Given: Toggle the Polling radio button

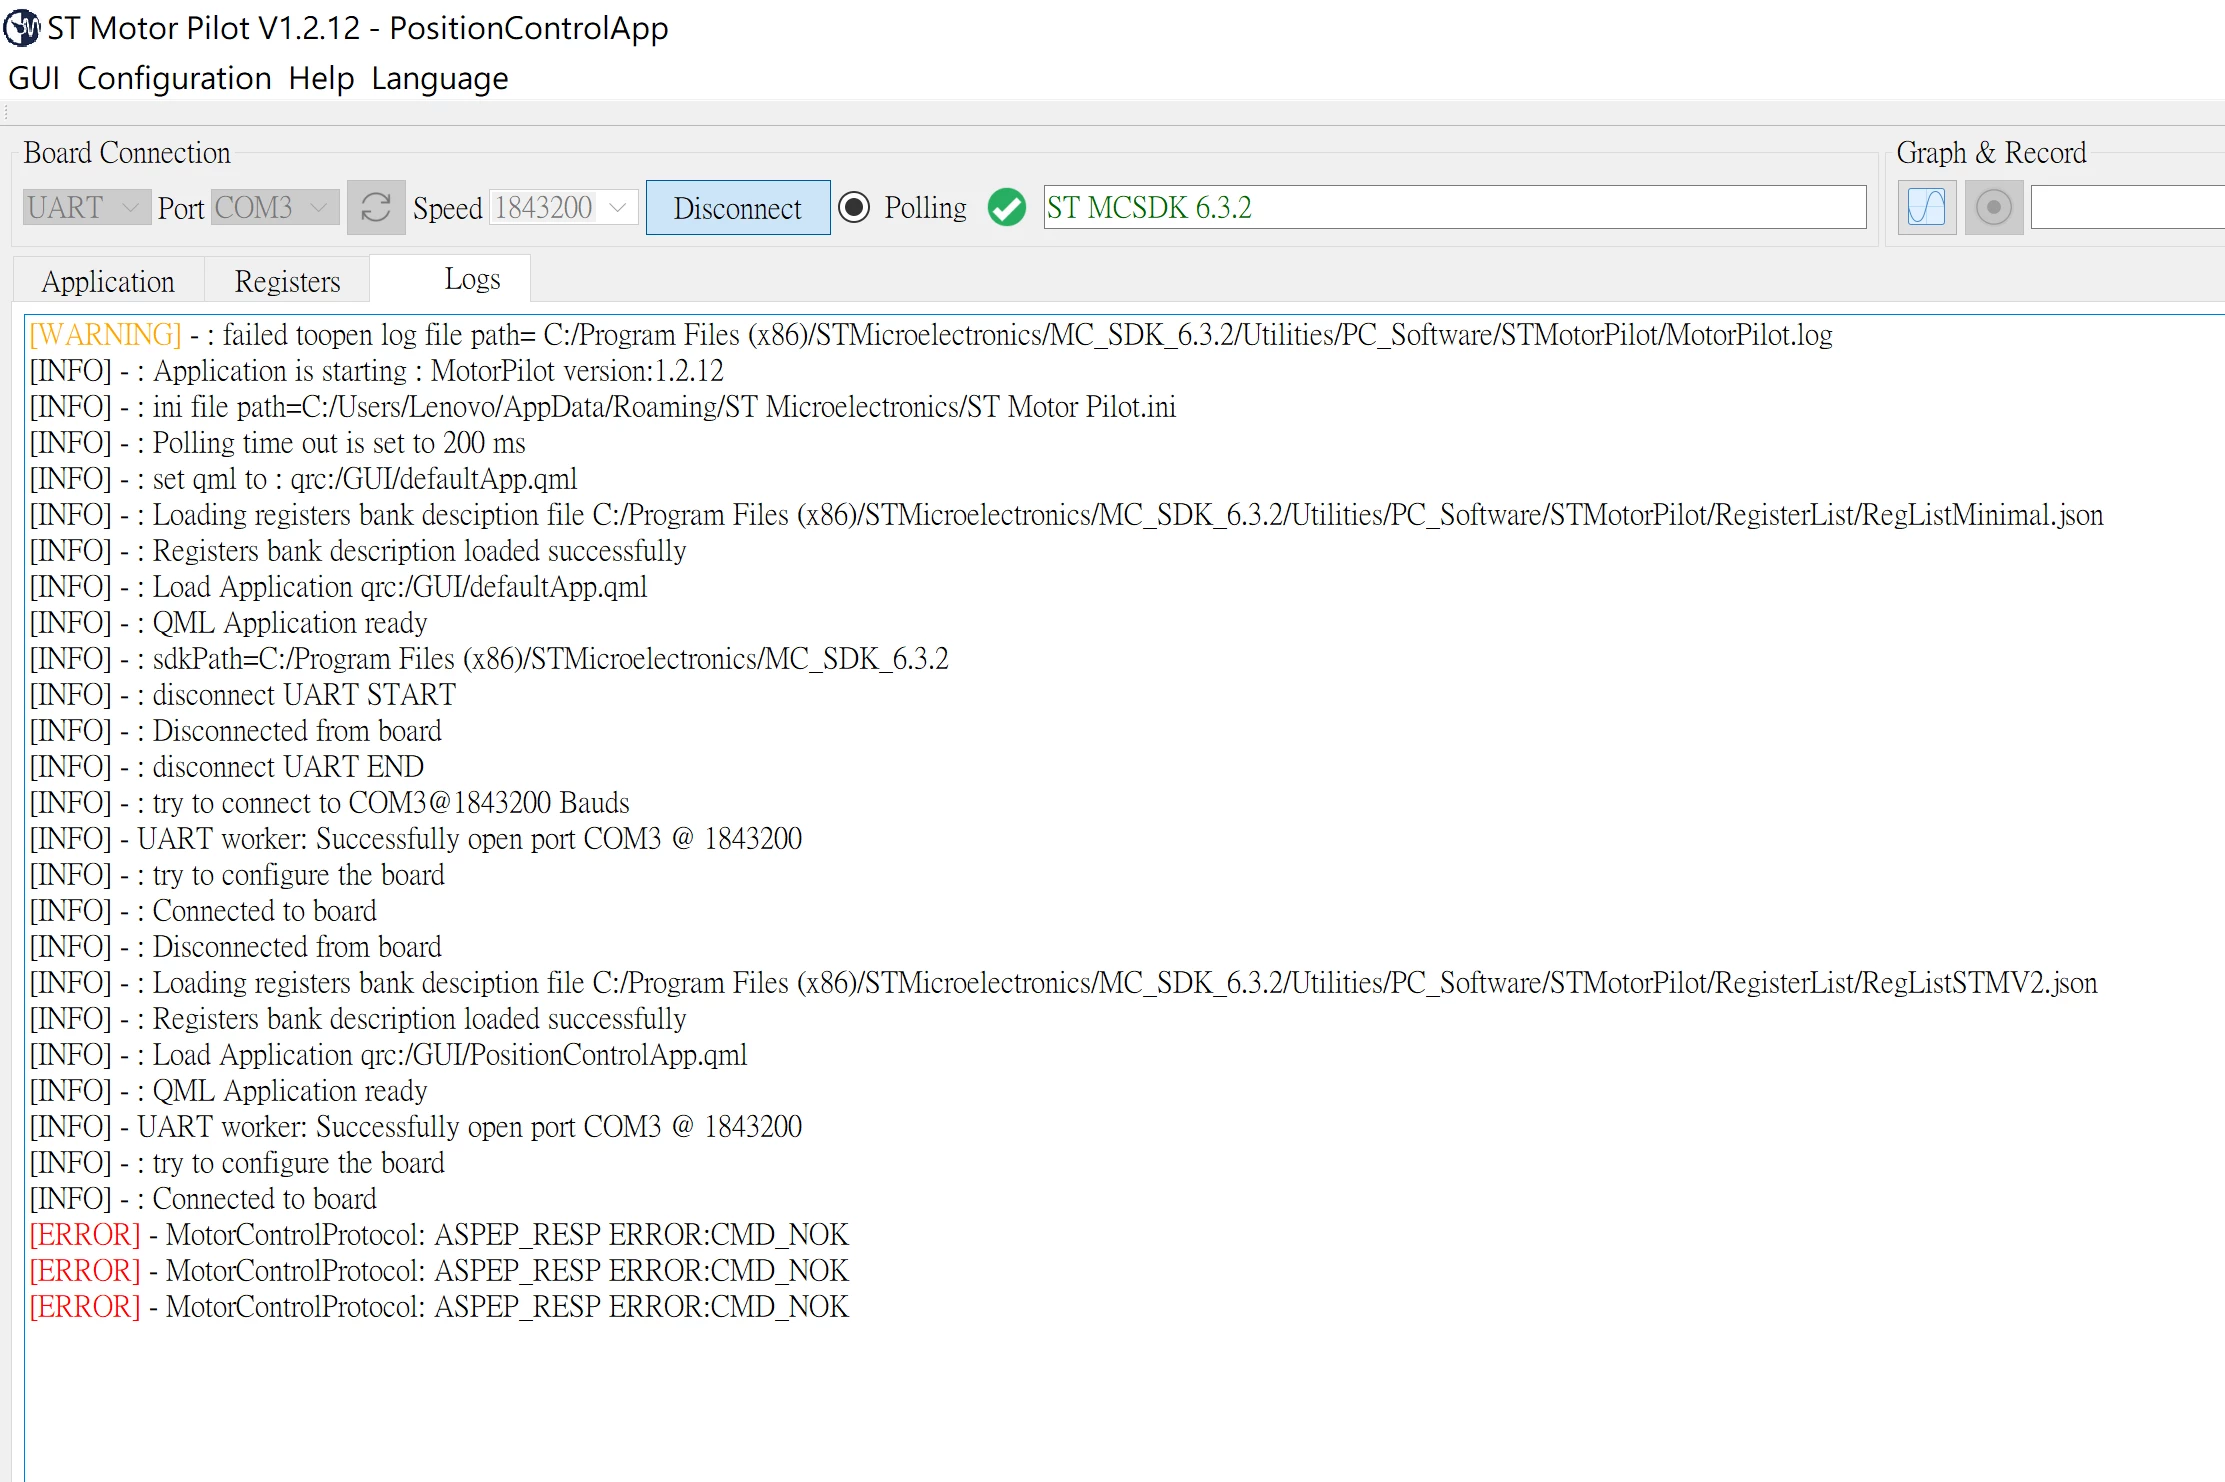Looking at the screenshot, I should point(854,208).
